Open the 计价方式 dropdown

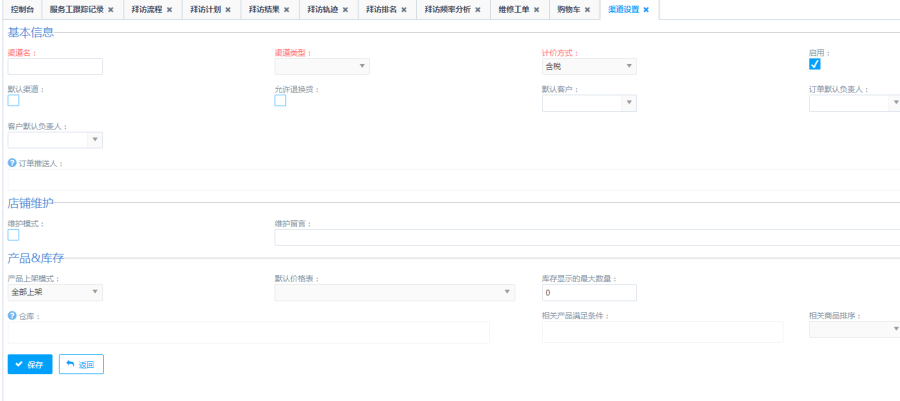point(589,67)
